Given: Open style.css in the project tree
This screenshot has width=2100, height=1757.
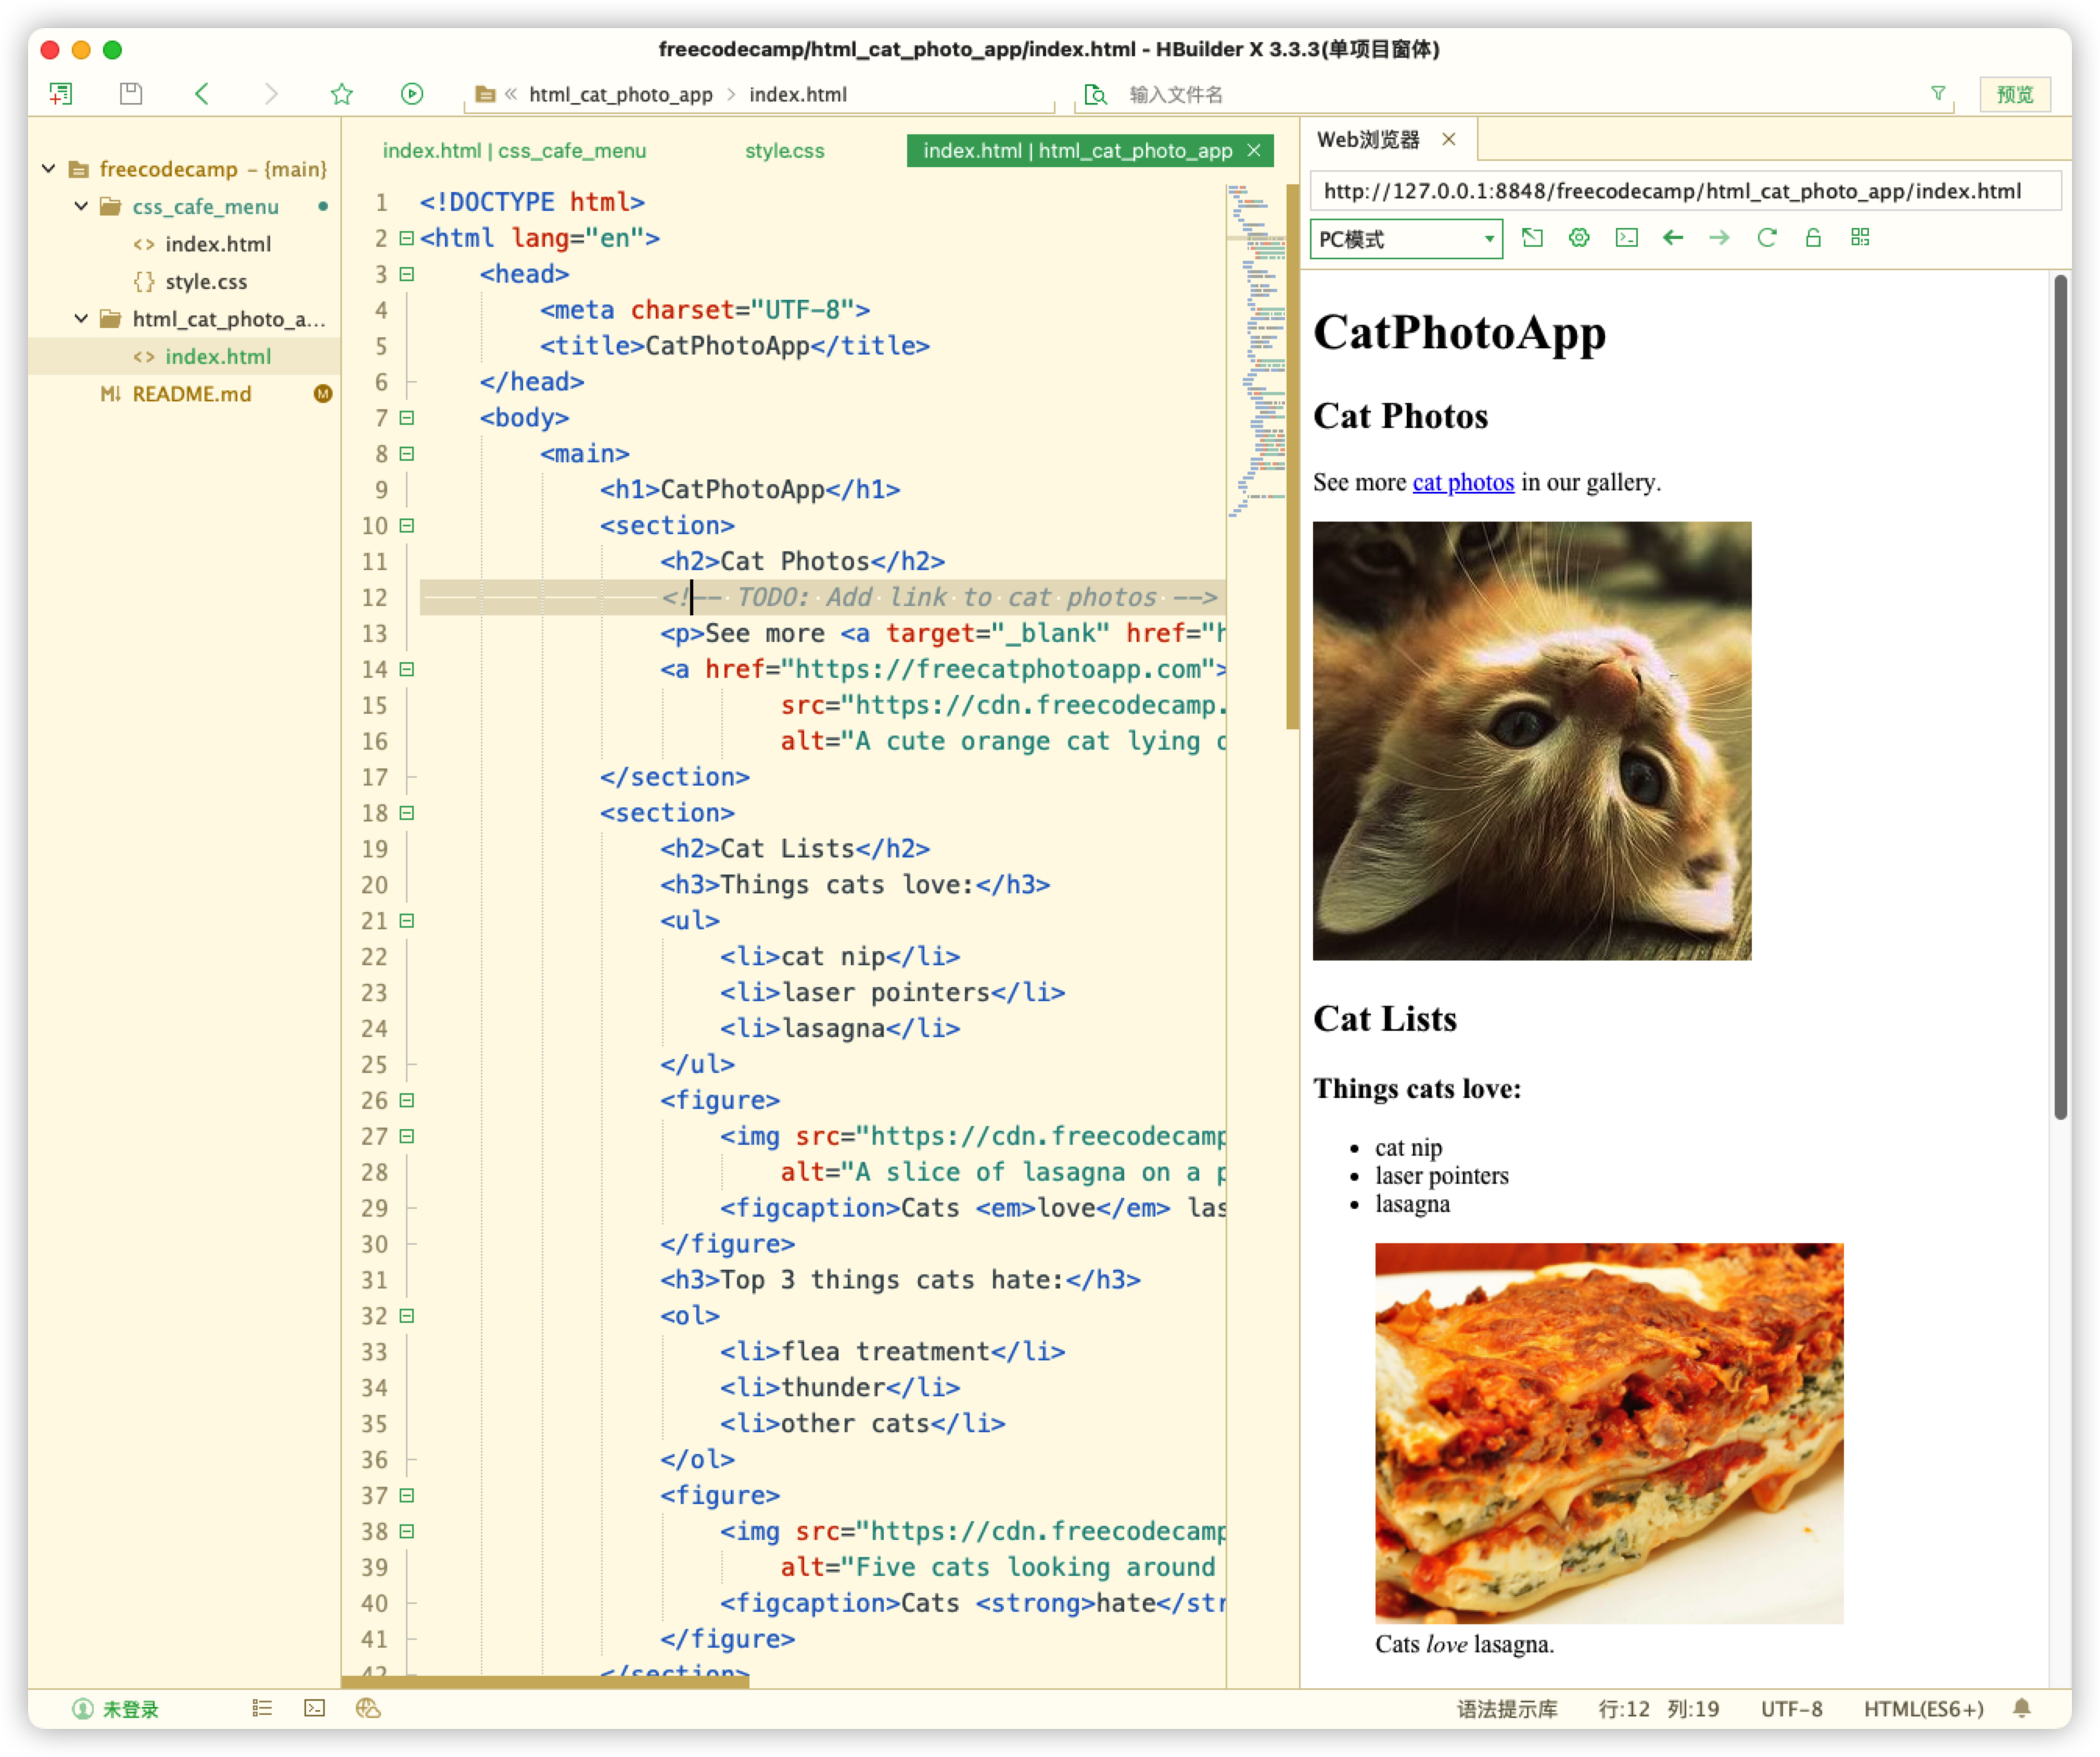Looking at the screenshot, I should tap(206, 282).
